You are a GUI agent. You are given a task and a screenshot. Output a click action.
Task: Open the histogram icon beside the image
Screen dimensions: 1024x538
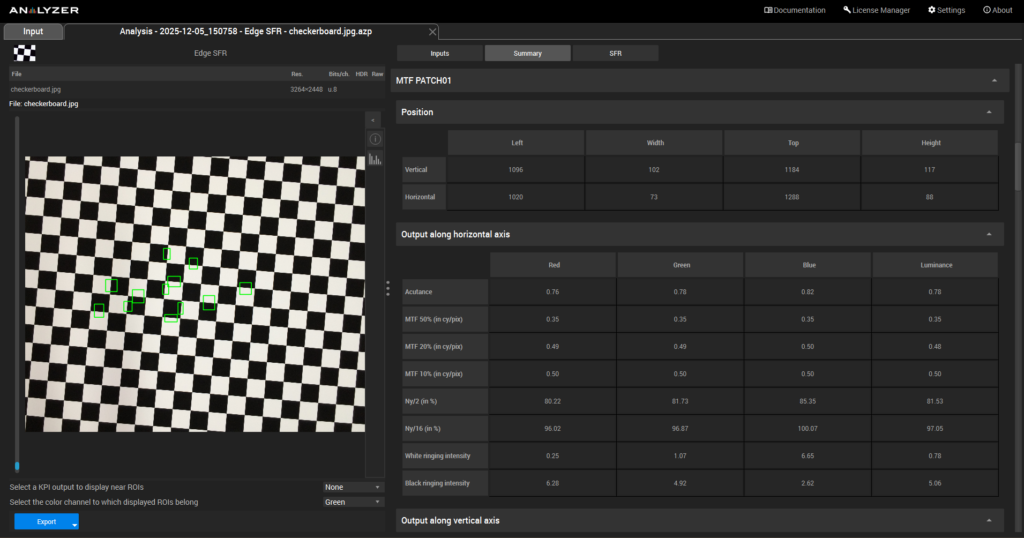375,159
